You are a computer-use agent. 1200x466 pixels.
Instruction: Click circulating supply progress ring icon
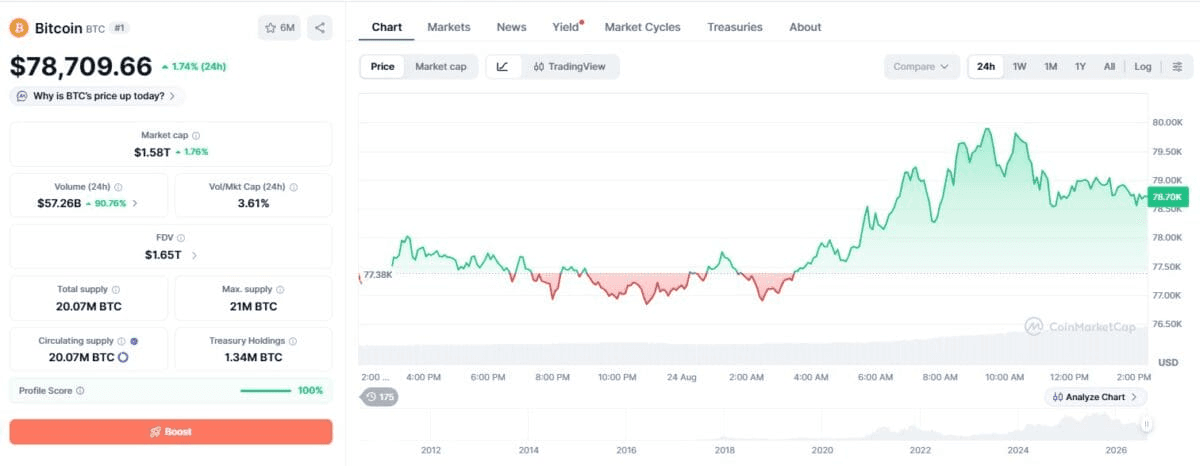tap(123, 357)
